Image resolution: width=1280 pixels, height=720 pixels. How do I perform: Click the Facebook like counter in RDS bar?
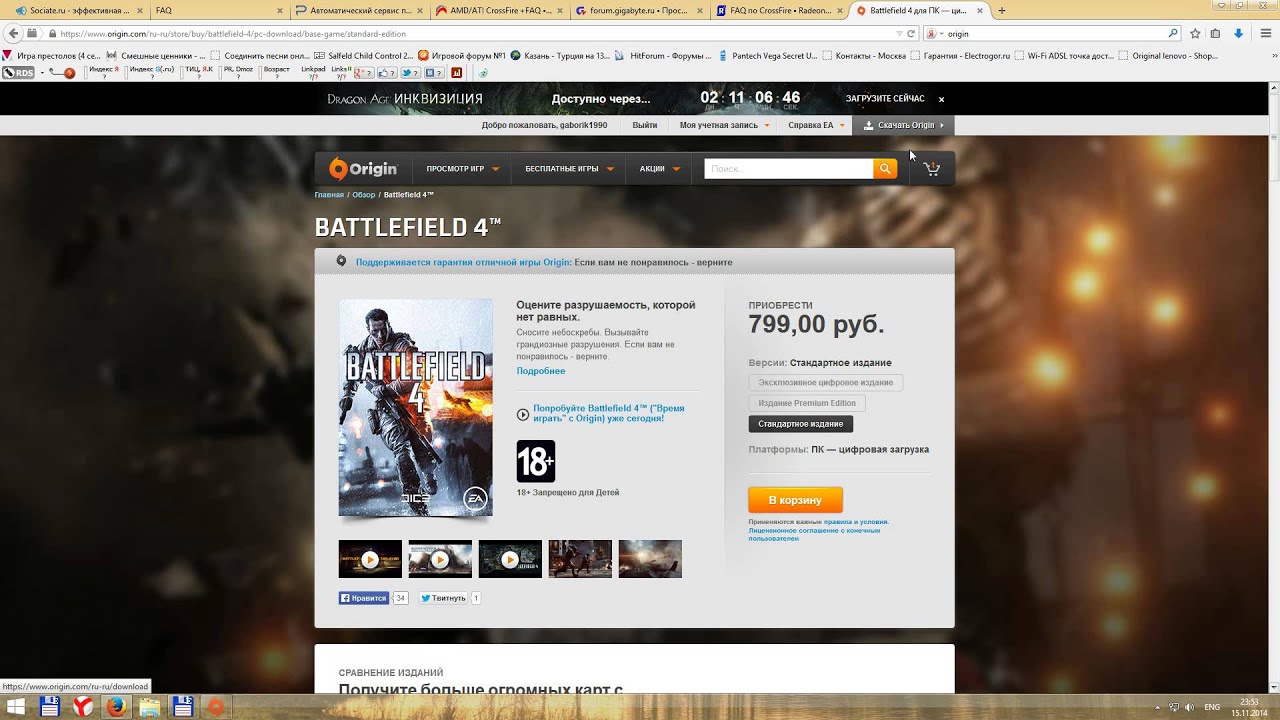pos(386,72)
